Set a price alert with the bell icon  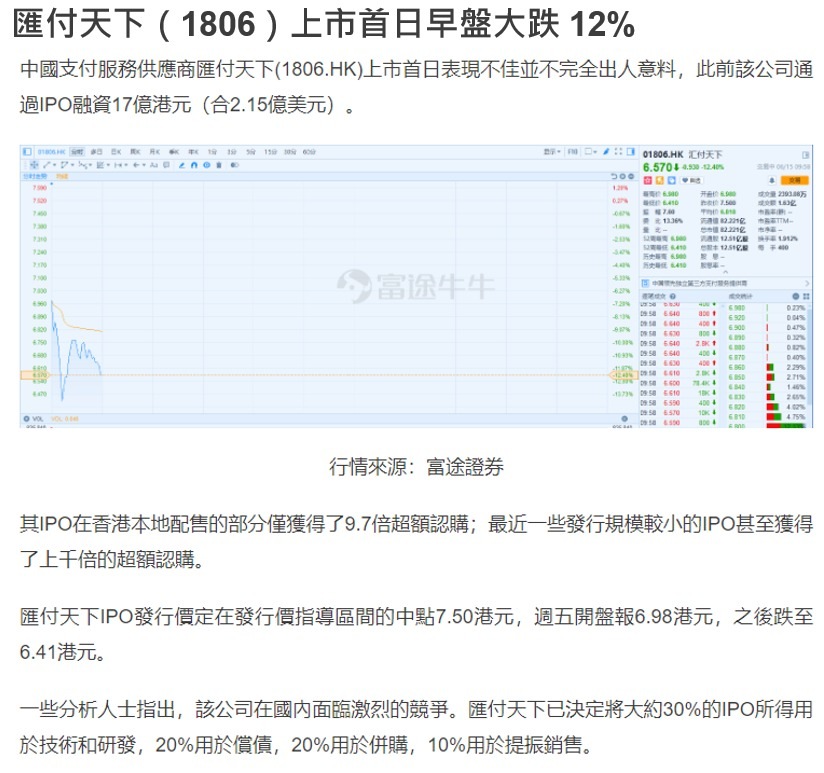pyautogui.click(x=771, y=180)
